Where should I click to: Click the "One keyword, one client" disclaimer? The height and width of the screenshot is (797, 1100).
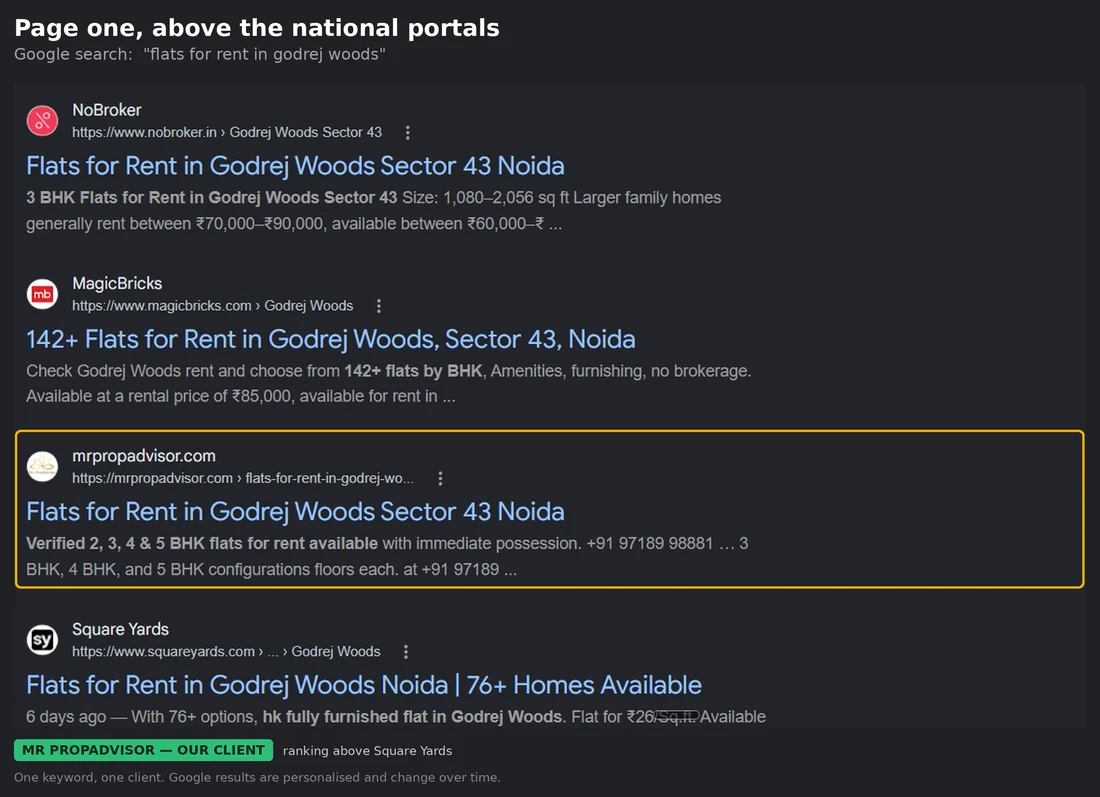click(257, 777)
